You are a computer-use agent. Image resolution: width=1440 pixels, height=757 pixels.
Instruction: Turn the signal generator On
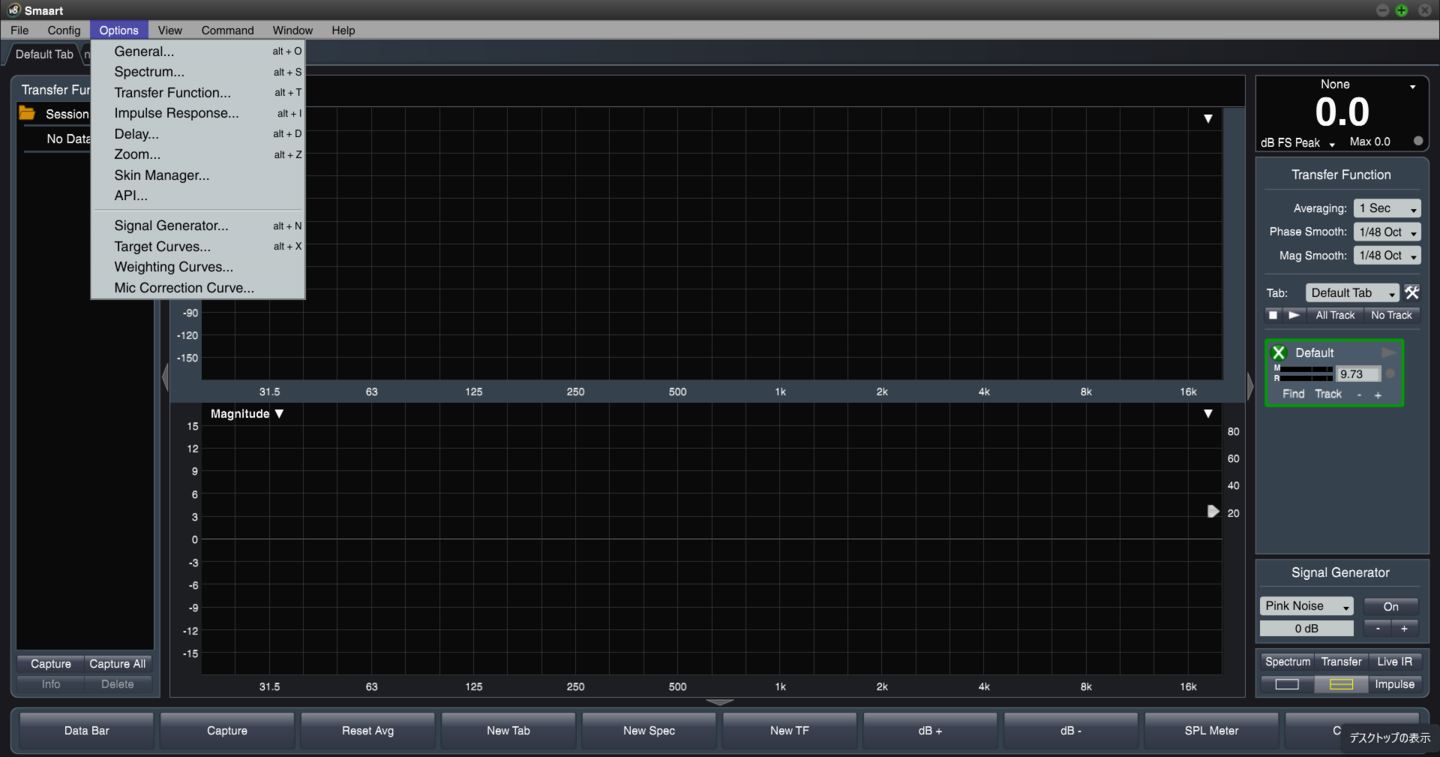(x=1390, y=606)
